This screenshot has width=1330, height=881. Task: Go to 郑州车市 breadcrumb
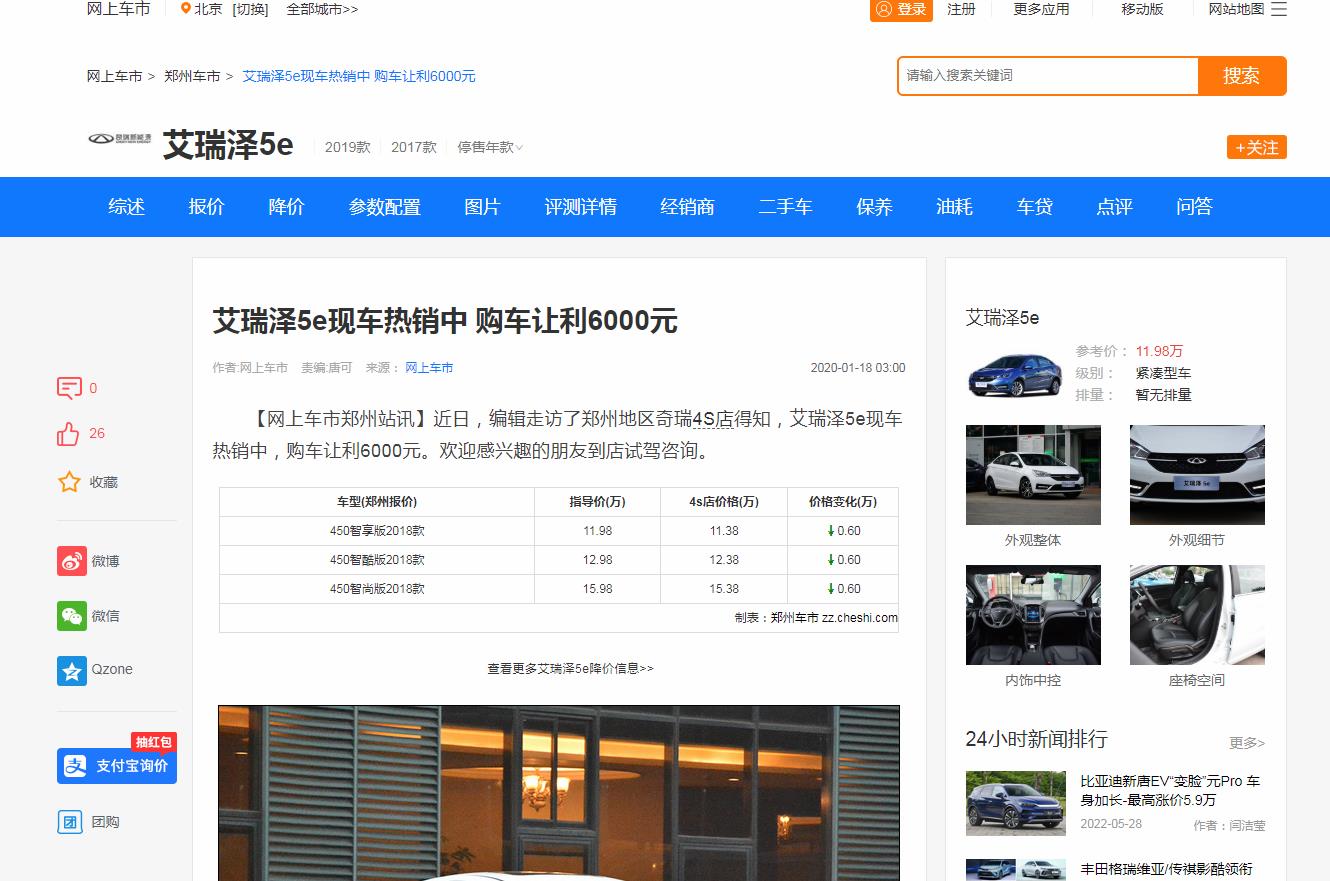click(192, 76)
